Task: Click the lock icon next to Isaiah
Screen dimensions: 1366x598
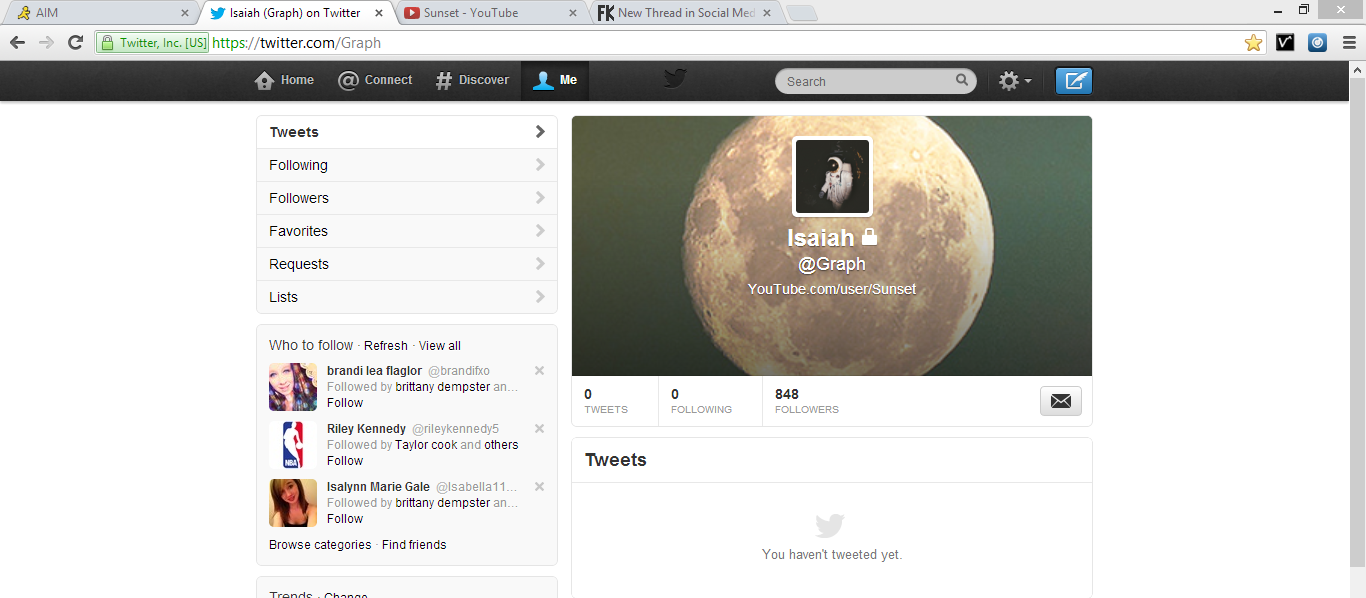Action: [x=869, y=237]
